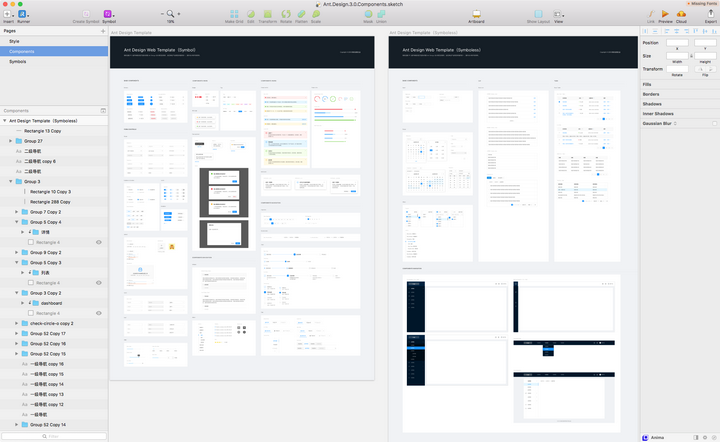Align selection to left edge
This screenshot has width=720, height=442.
667,31
